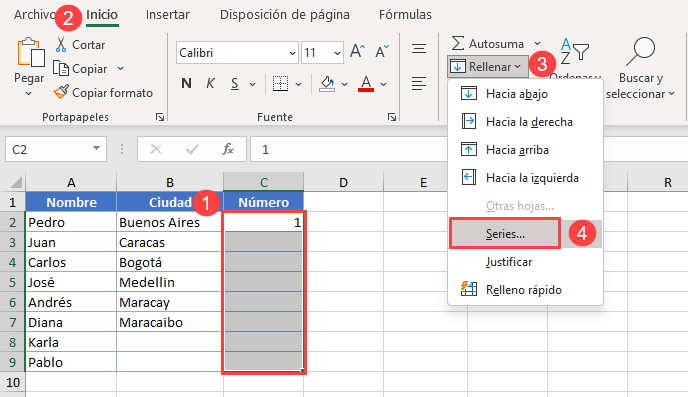Expand the fill color dropdown arrow

coord(344,84)
